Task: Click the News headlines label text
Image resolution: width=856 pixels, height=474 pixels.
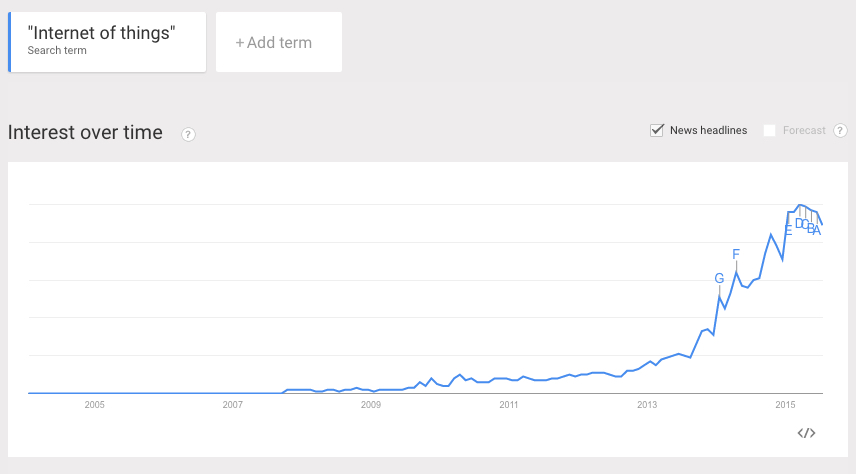Action: [x=709, y=131]
